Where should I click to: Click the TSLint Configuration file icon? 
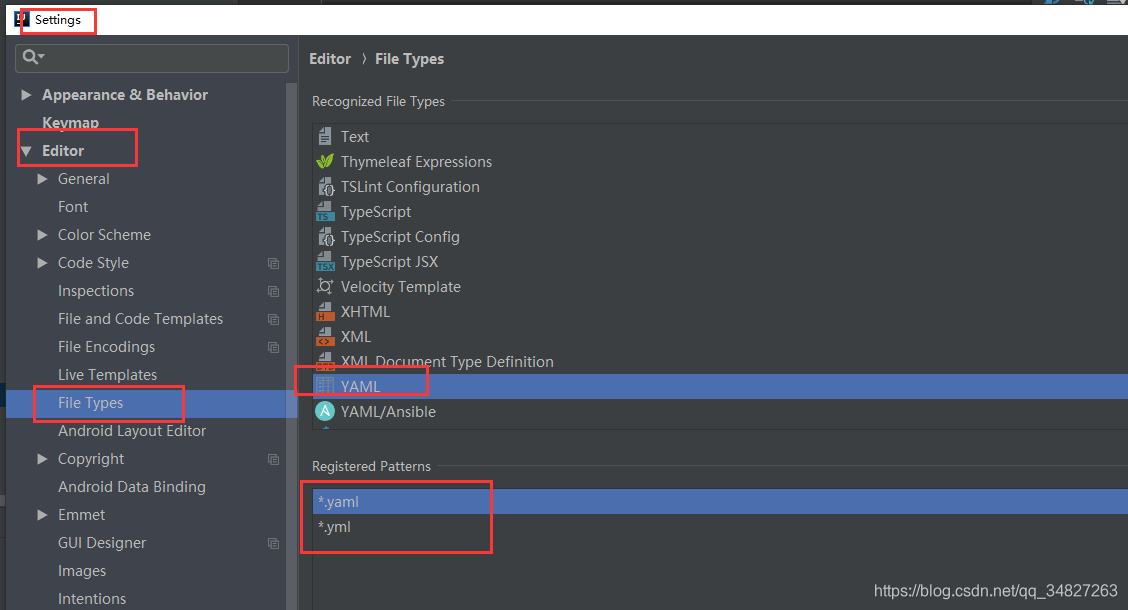326,187
